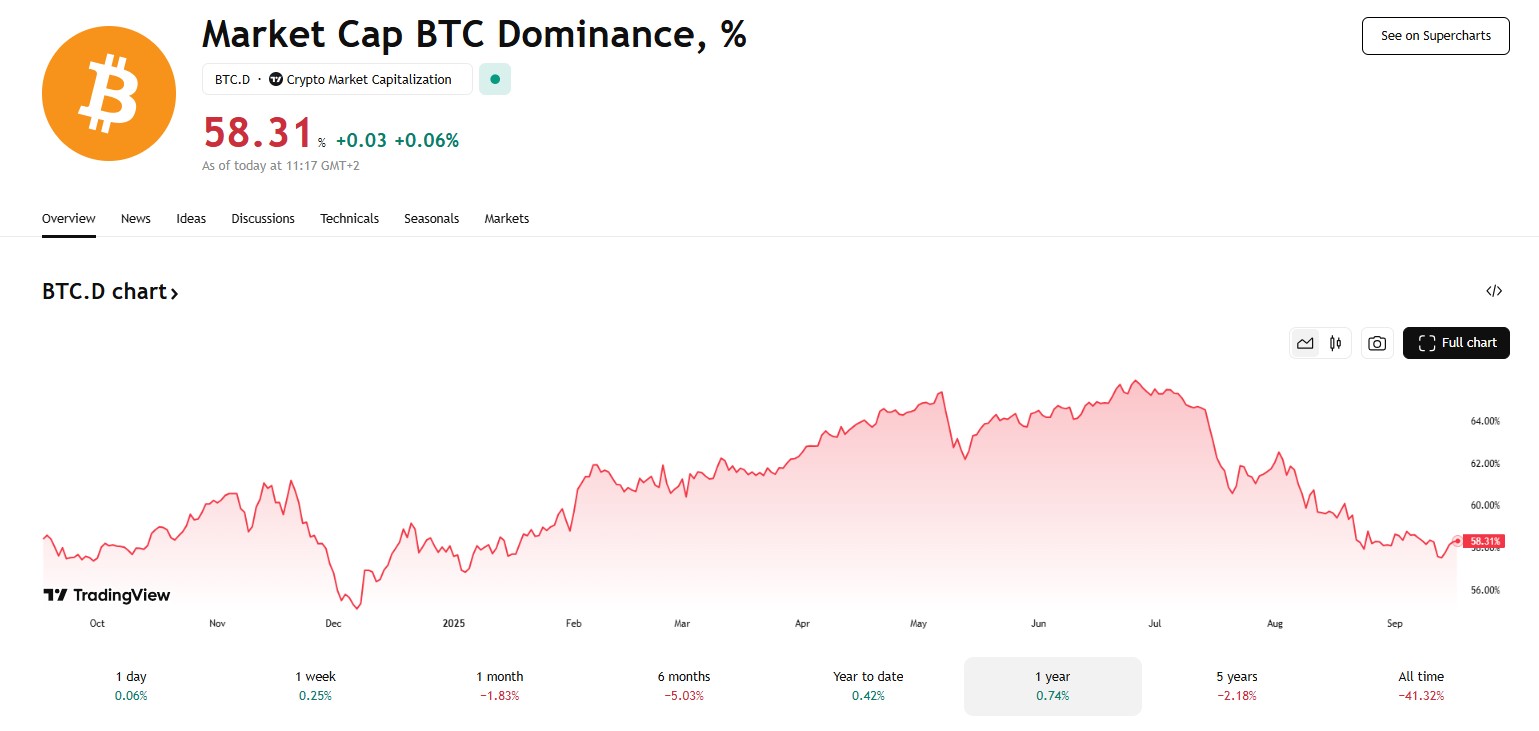Select the 1 day time range
Viewport: 1539px width, 731px height.
131,686
